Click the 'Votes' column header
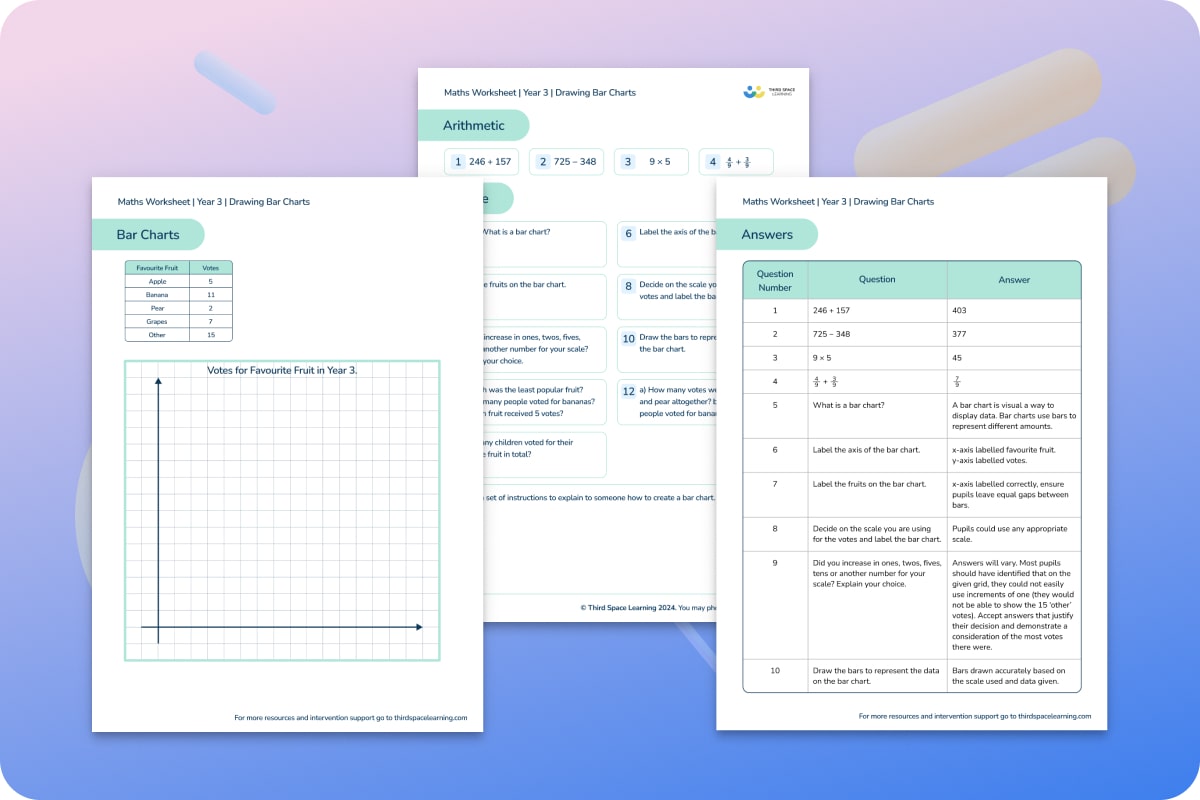Viewport: 1200px width, 800px height. (211, 268)
